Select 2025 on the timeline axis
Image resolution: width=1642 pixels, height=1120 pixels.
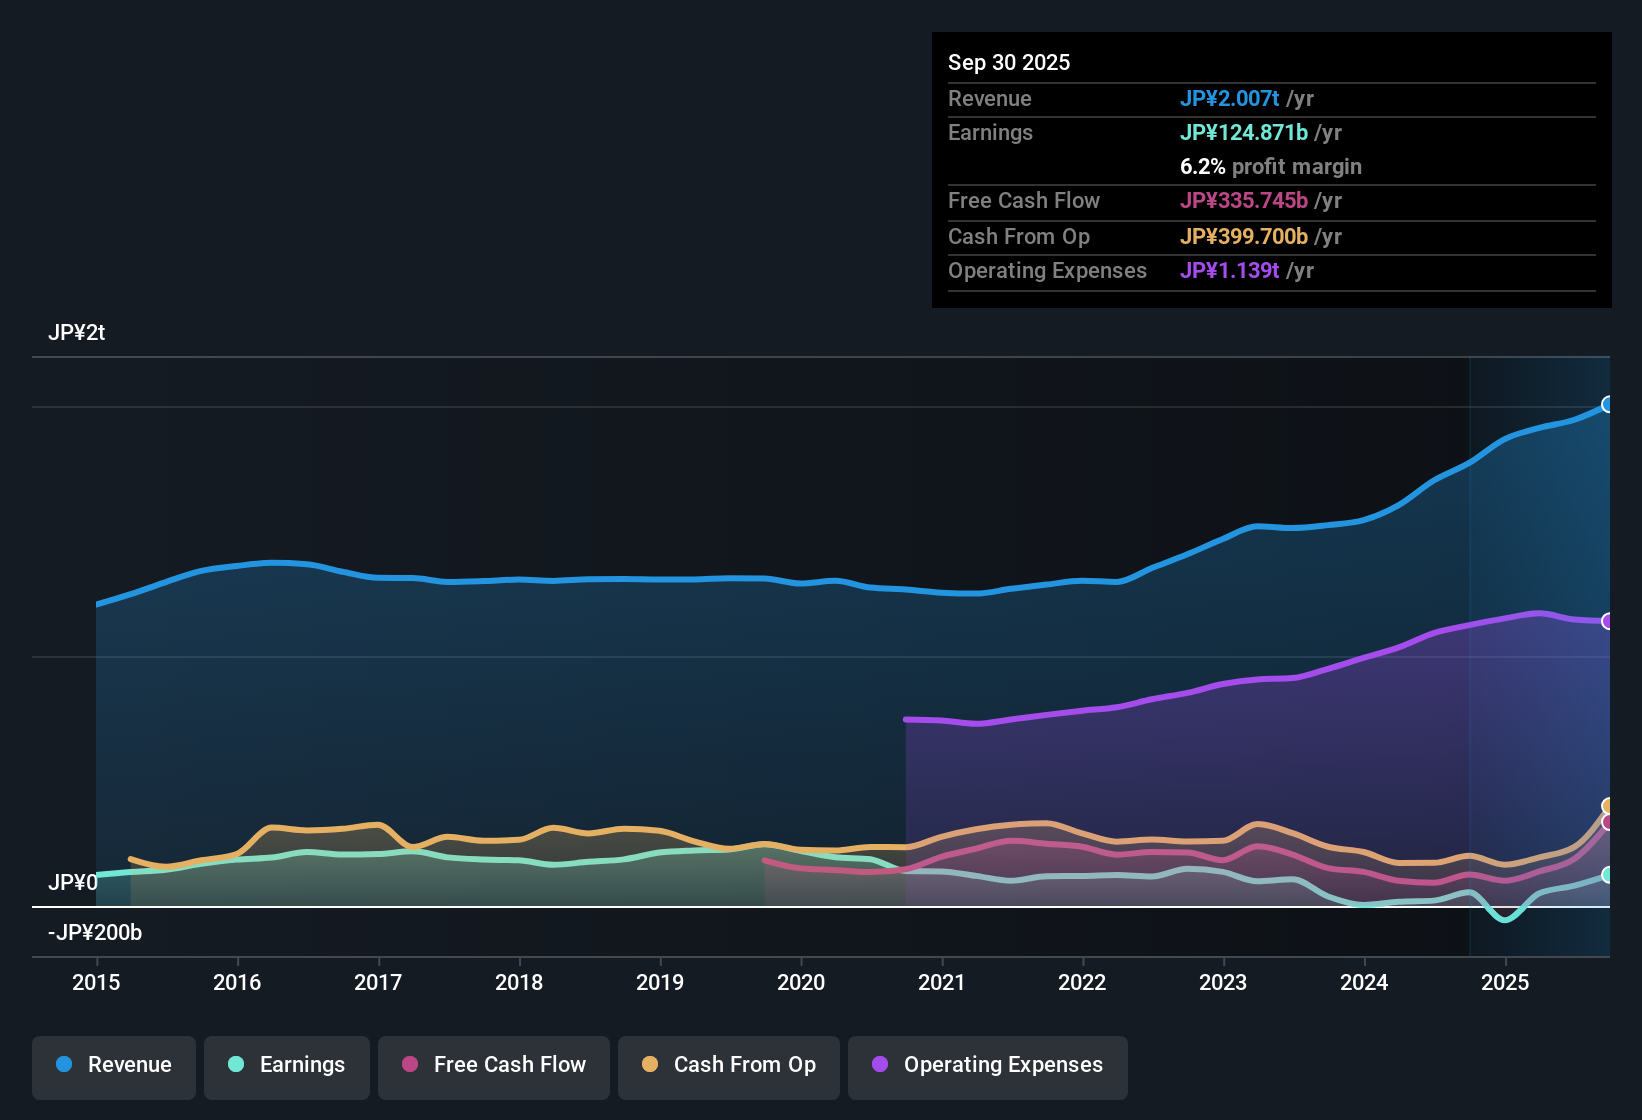tap(1506, 983)
